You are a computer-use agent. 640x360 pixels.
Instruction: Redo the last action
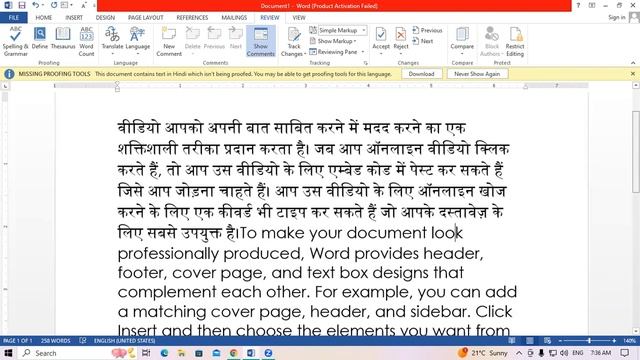click(x=54, y=5)
